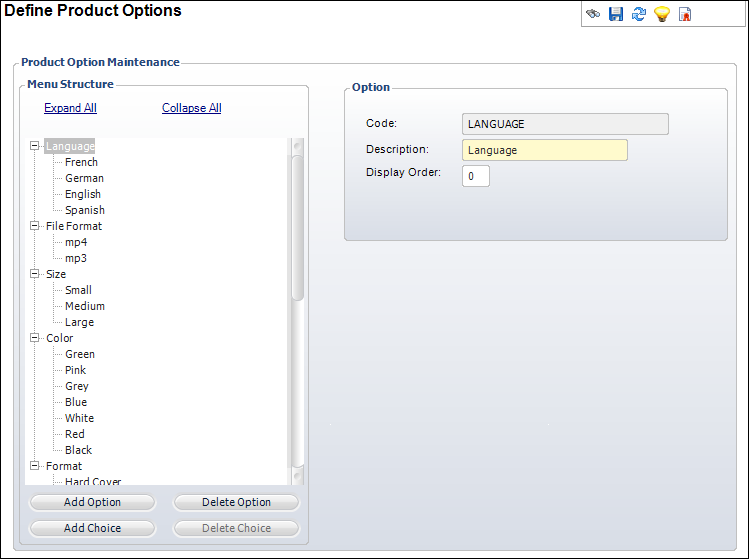
Task: Click the certificate document icon
Action: coord(685,14)
